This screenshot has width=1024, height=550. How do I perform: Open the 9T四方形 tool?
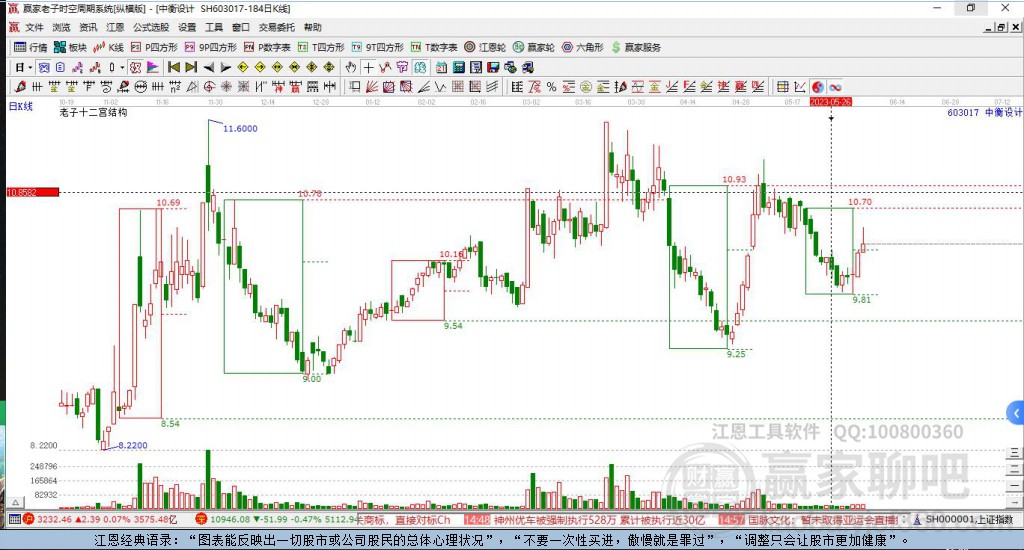pyautogui.click(x=377, y=47)
